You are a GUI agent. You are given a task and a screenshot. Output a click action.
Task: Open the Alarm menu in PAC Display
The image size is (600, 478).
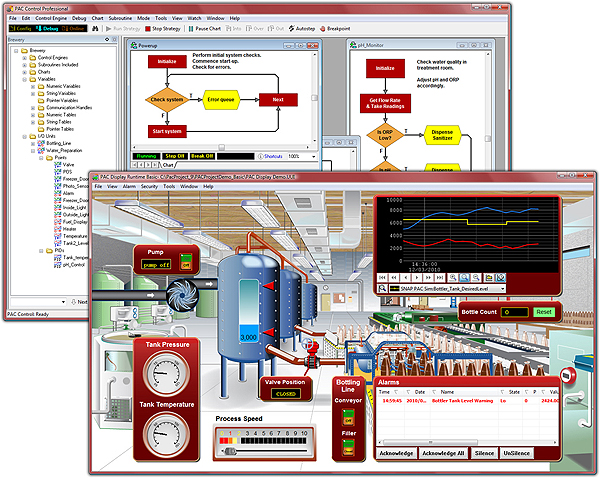point(129,186)
